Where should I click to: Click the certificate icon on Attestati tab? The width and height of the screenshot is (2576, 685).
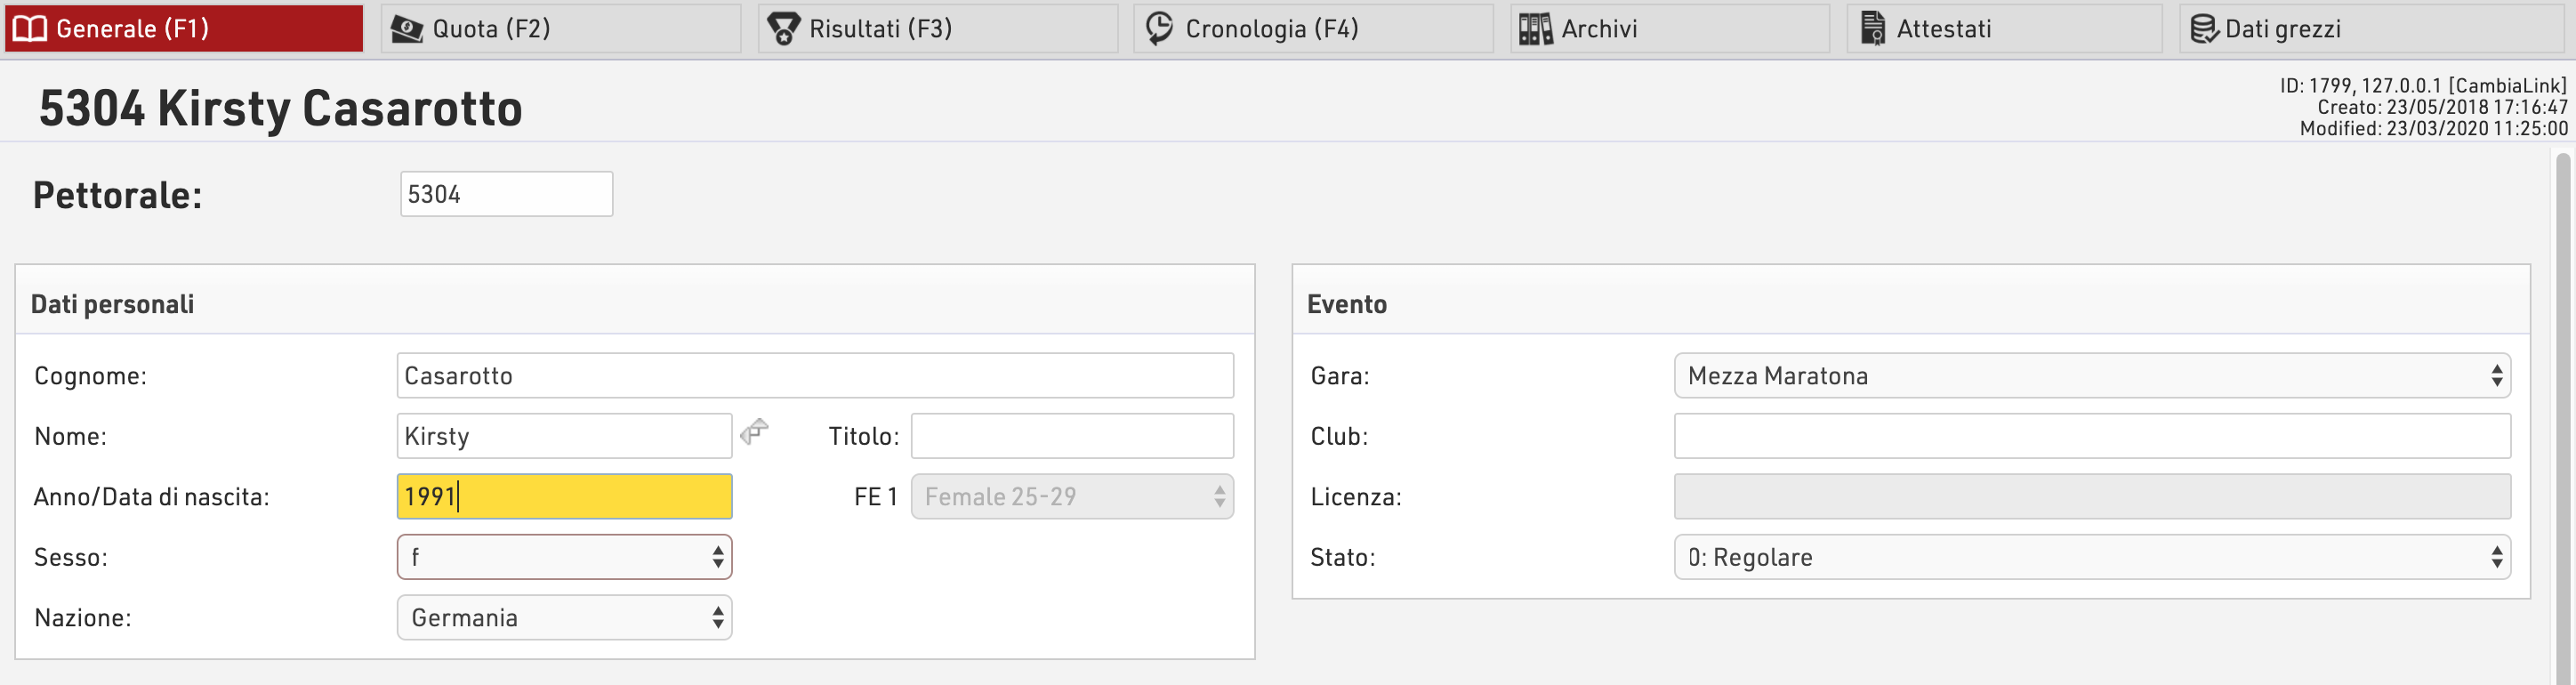[1873, 28]
